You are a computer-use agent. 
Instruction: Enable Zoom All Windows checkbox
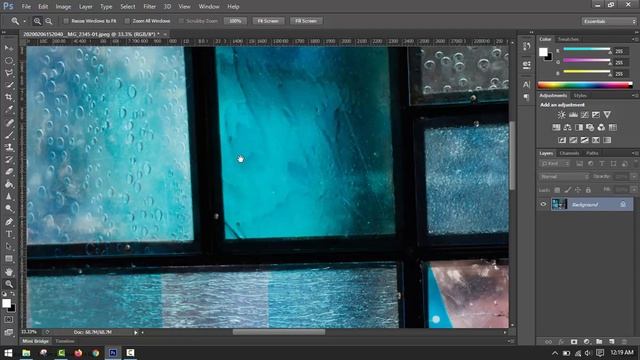click(127, 21)
